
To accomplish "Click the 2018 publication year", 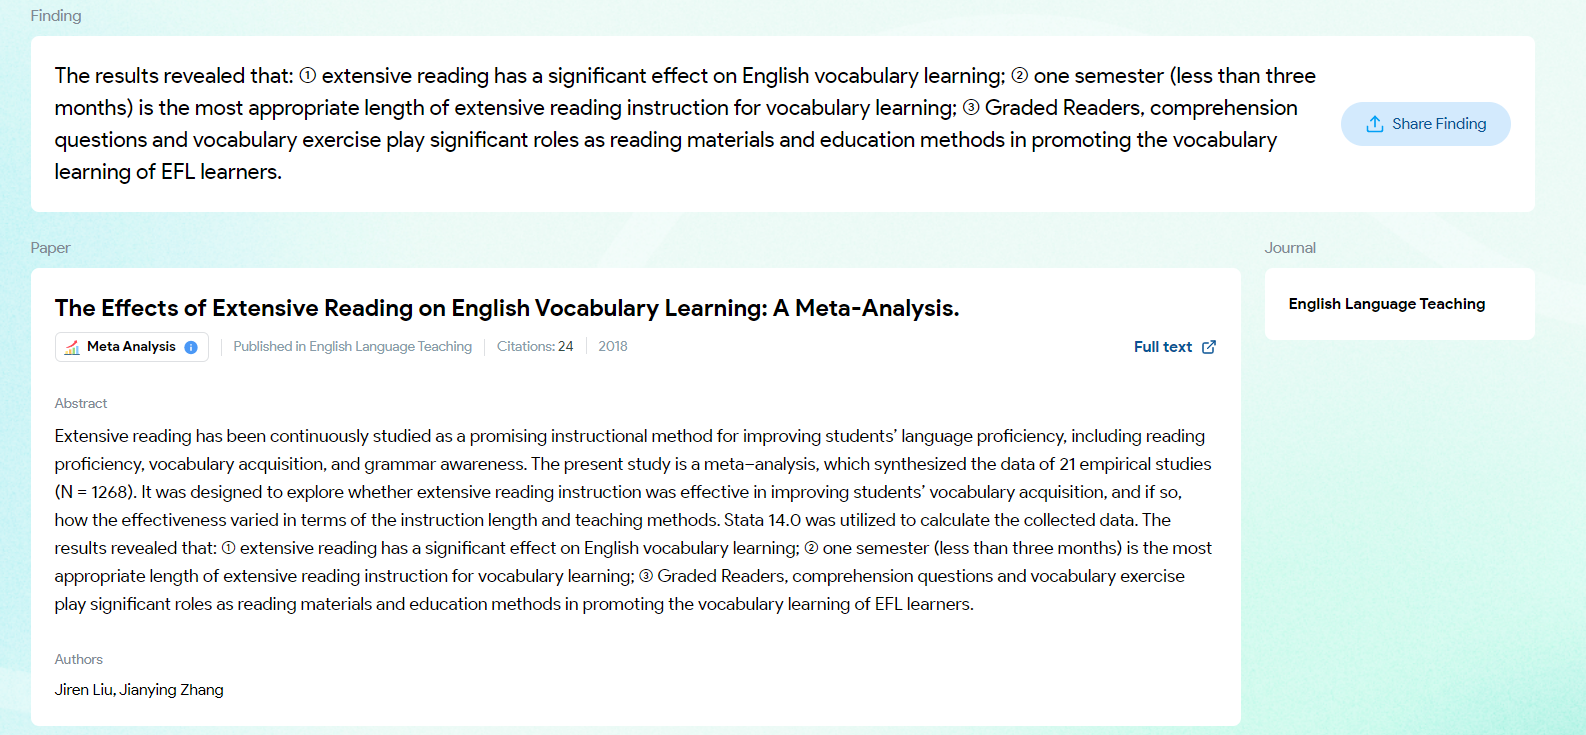I will (613, 347).
